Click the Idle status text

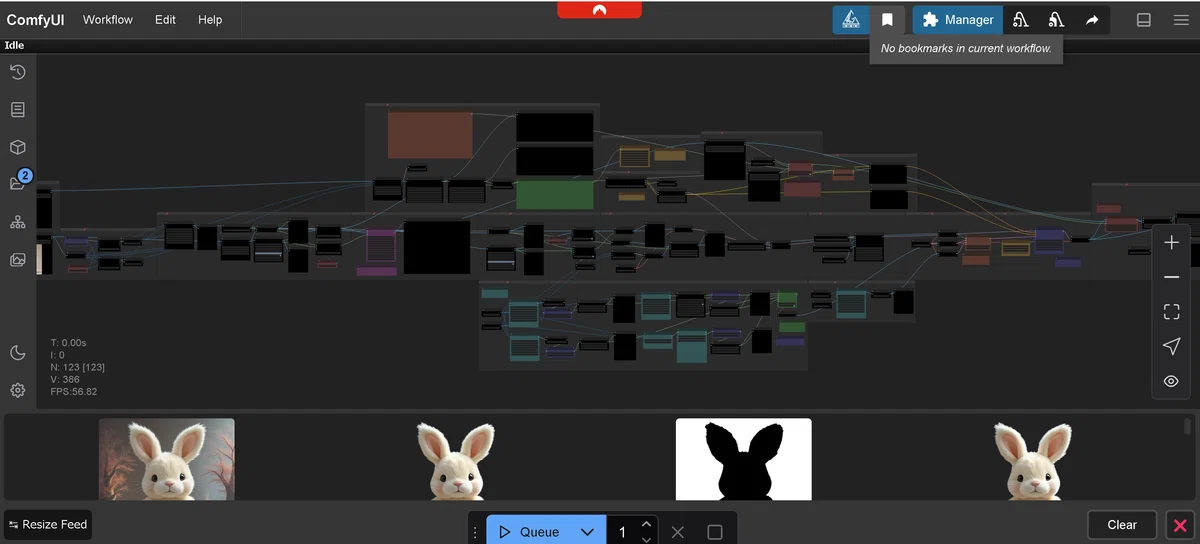(x=14, y=45)
